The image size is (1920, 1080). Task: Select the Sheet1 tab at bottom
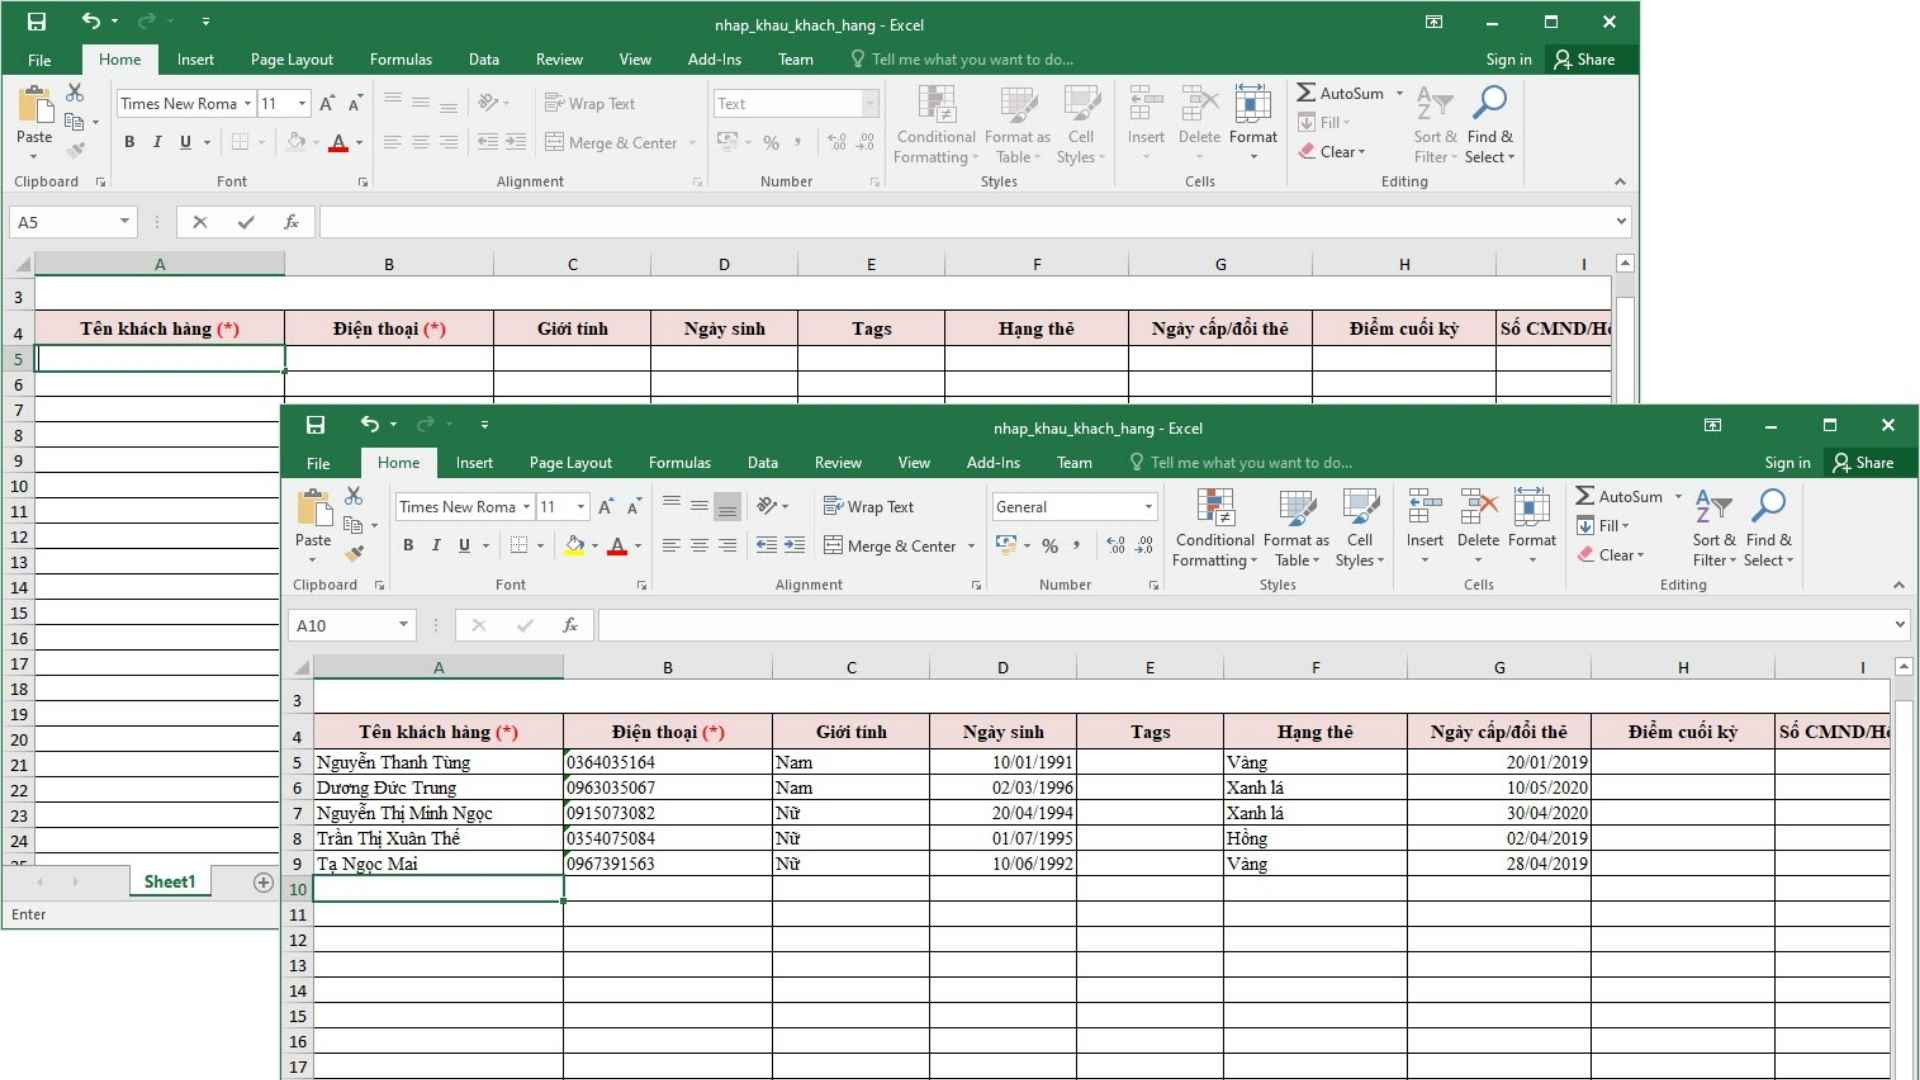point(169,881)
